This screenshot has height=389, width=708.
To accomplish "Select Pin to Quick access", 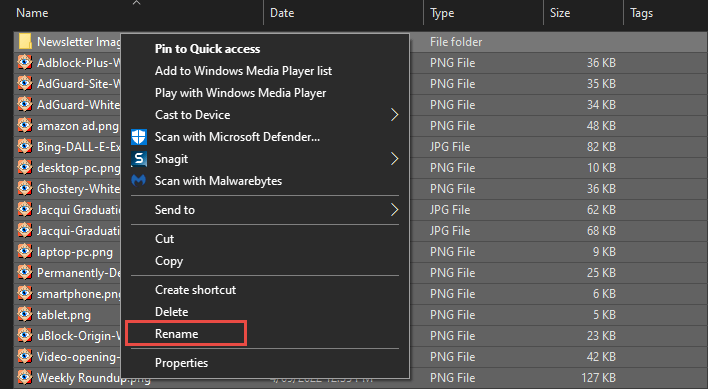I will click(x=207, y=49).
